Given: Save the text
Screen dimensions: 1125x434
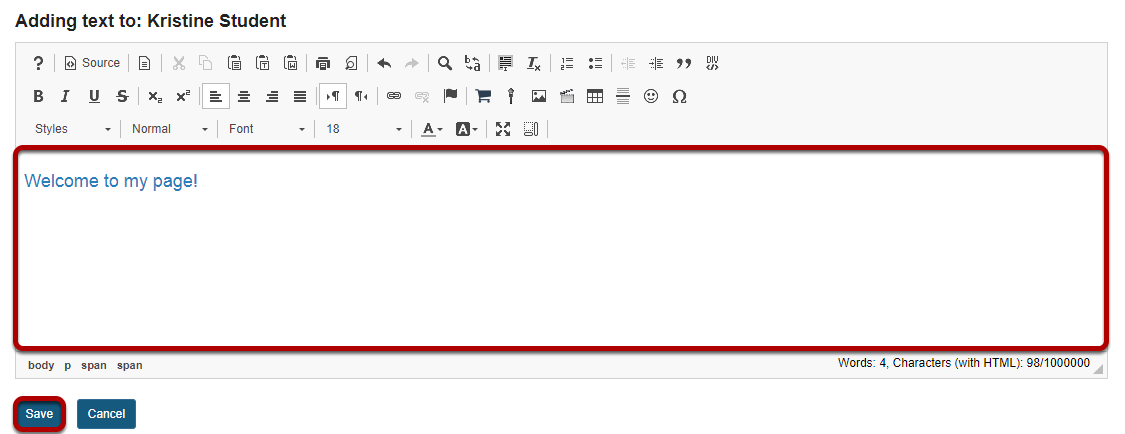Looking at the screenshot, I should click(39, 414).
